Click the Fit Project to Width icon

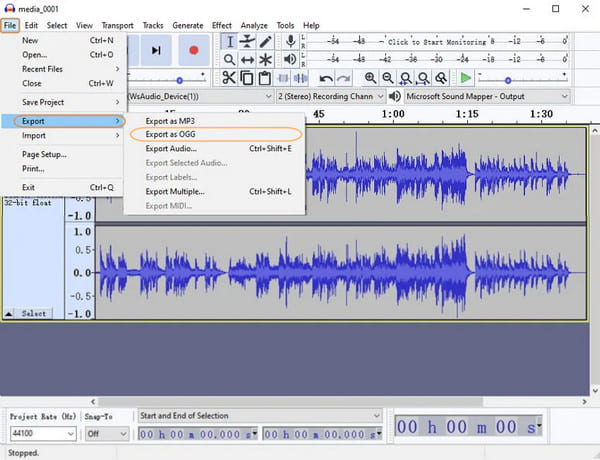(x=423, y=78)
